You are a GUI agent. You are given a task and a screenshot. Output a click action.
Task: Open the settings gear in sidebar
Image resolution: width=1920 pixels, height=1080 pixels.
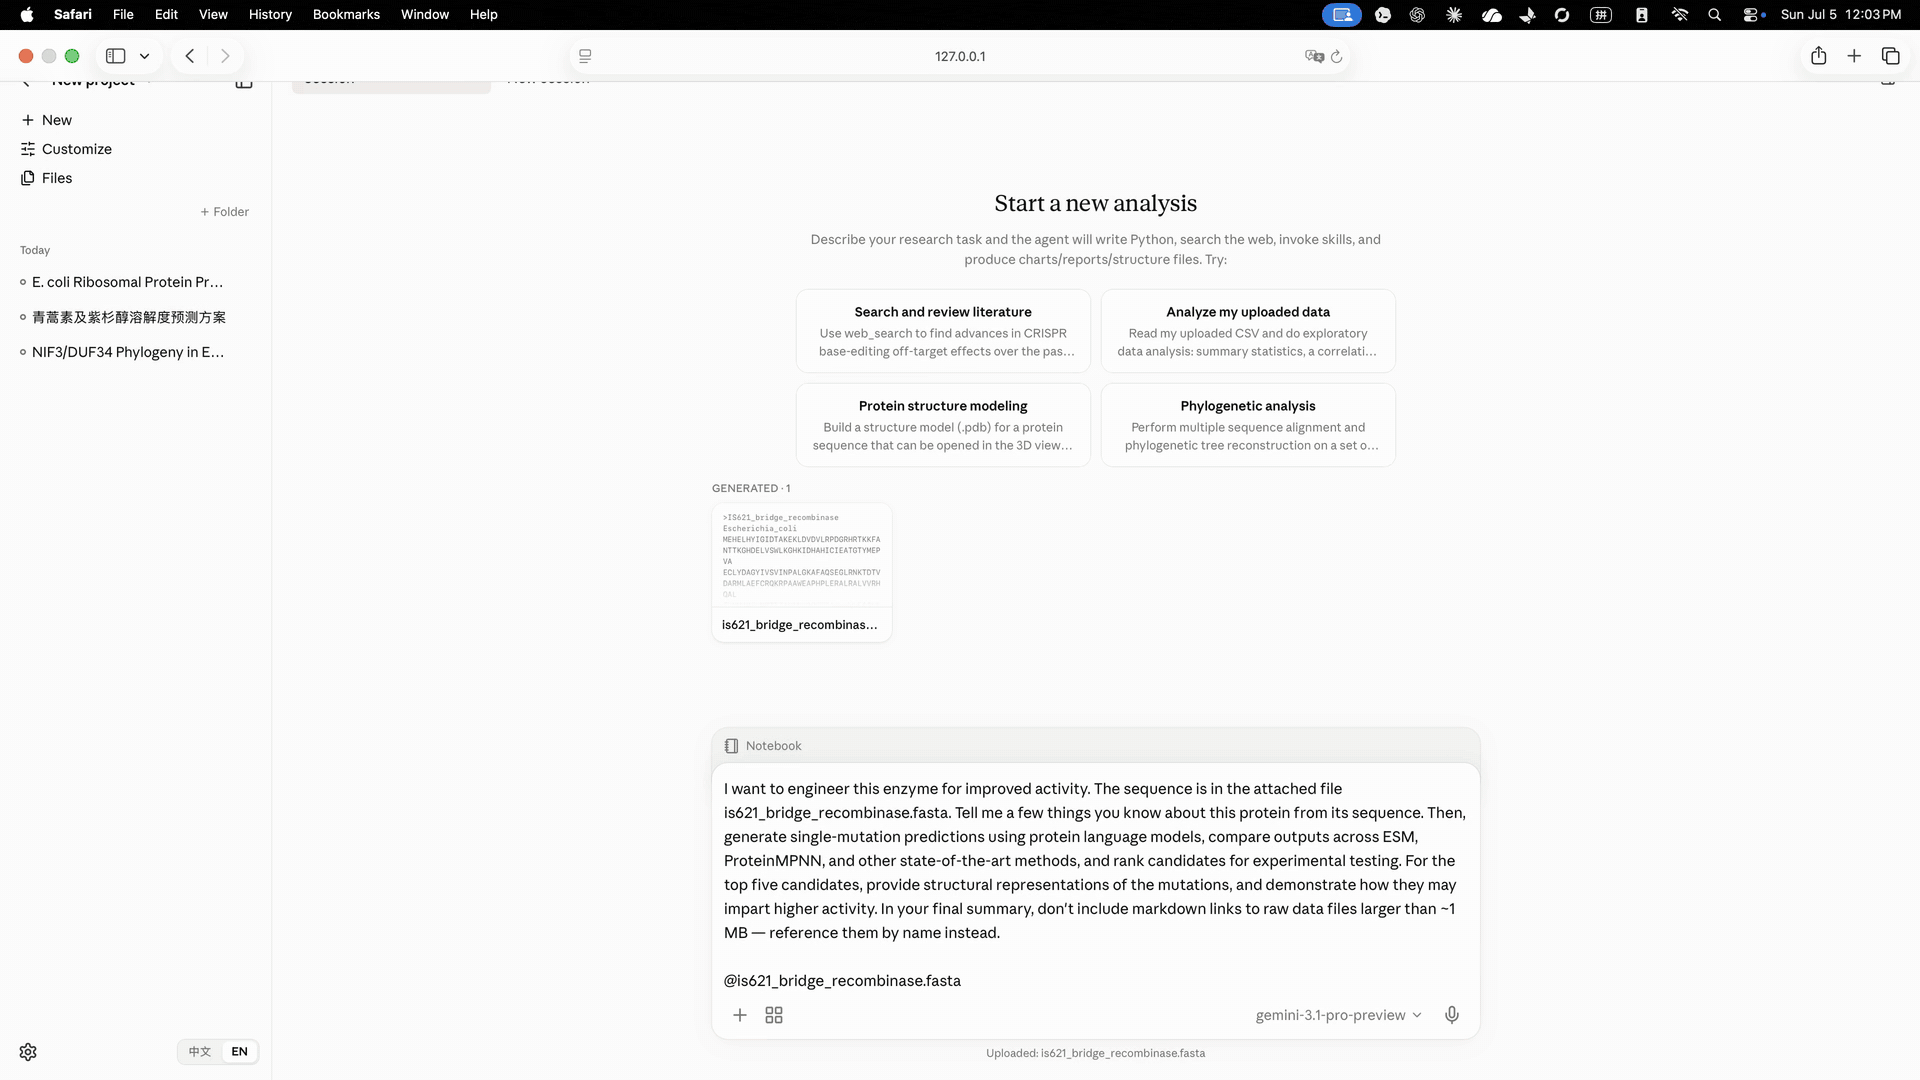point(28,1052)
